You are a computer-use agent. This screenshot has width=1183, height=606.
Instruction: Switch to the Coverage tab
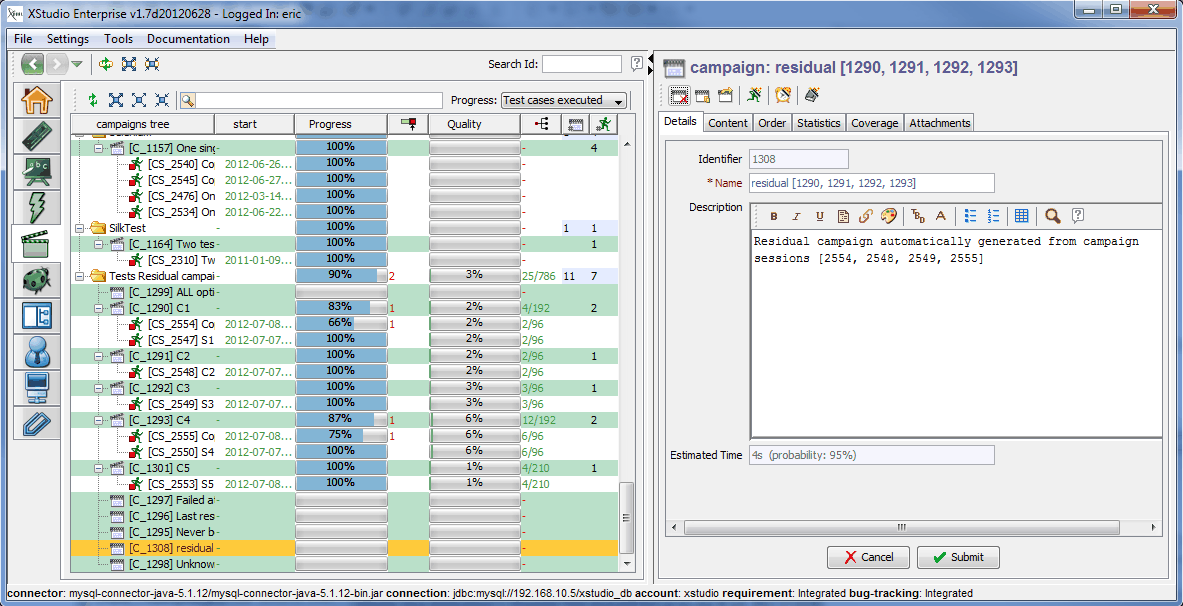pos(875,122)
